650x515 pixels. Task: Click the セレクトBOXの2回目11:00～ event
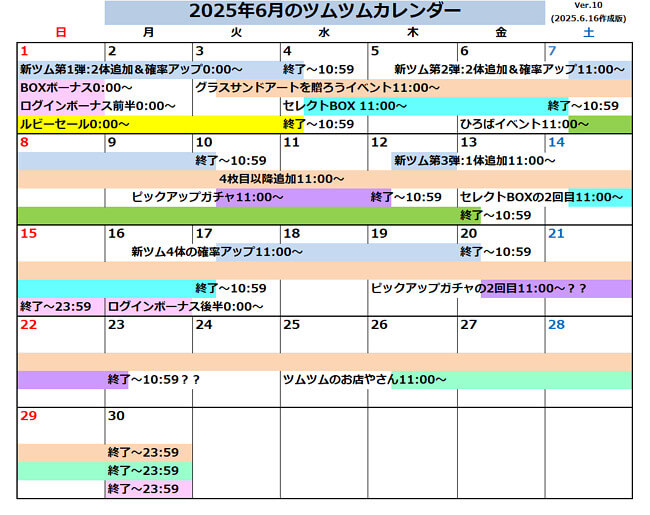pyautogui.click(x=541, y=197)
